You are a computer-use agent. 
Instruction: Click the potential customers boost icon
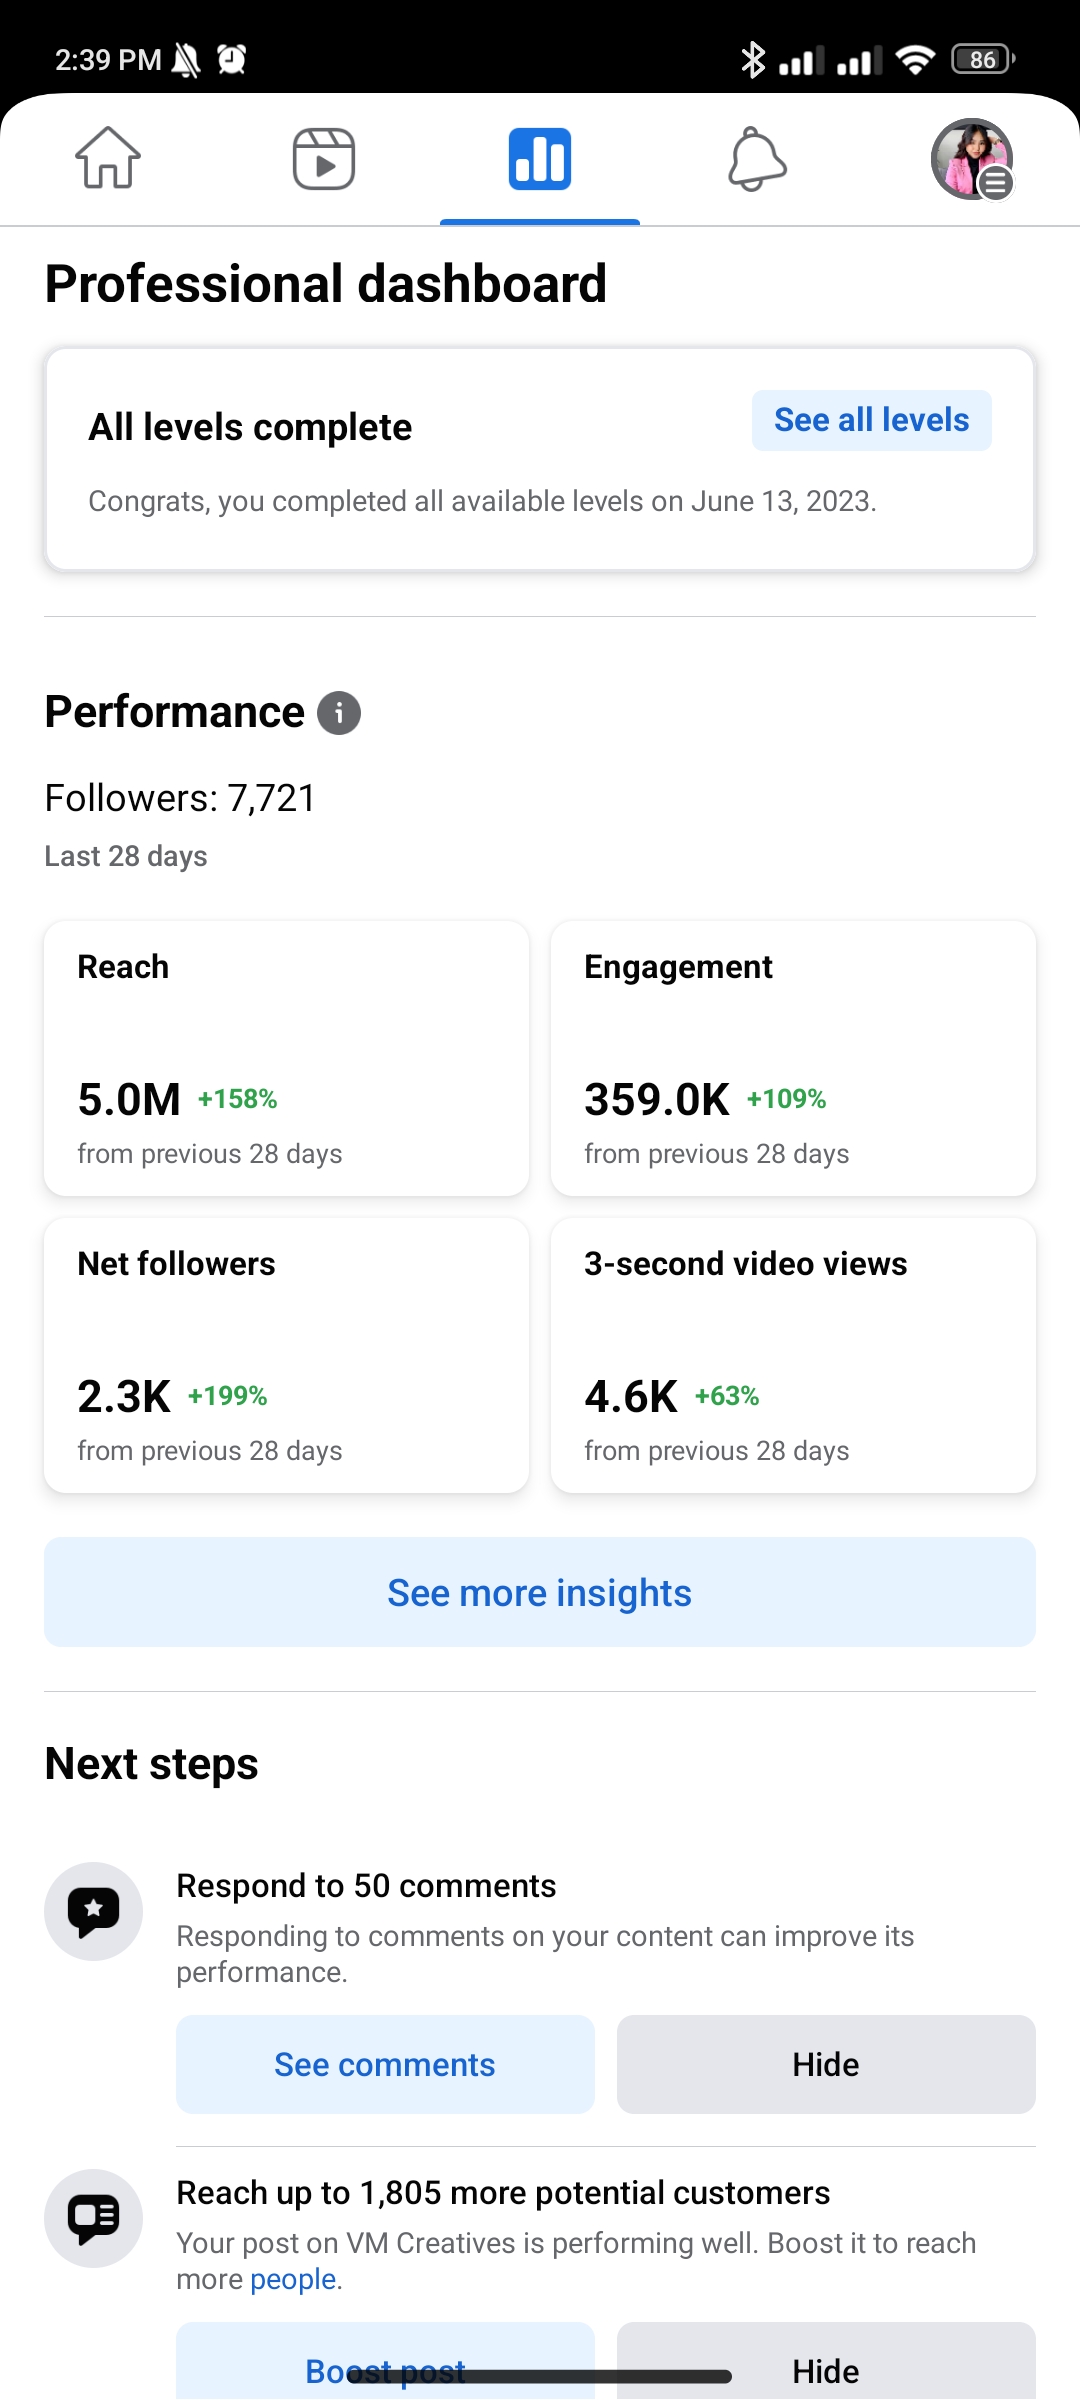(94, 2218)
